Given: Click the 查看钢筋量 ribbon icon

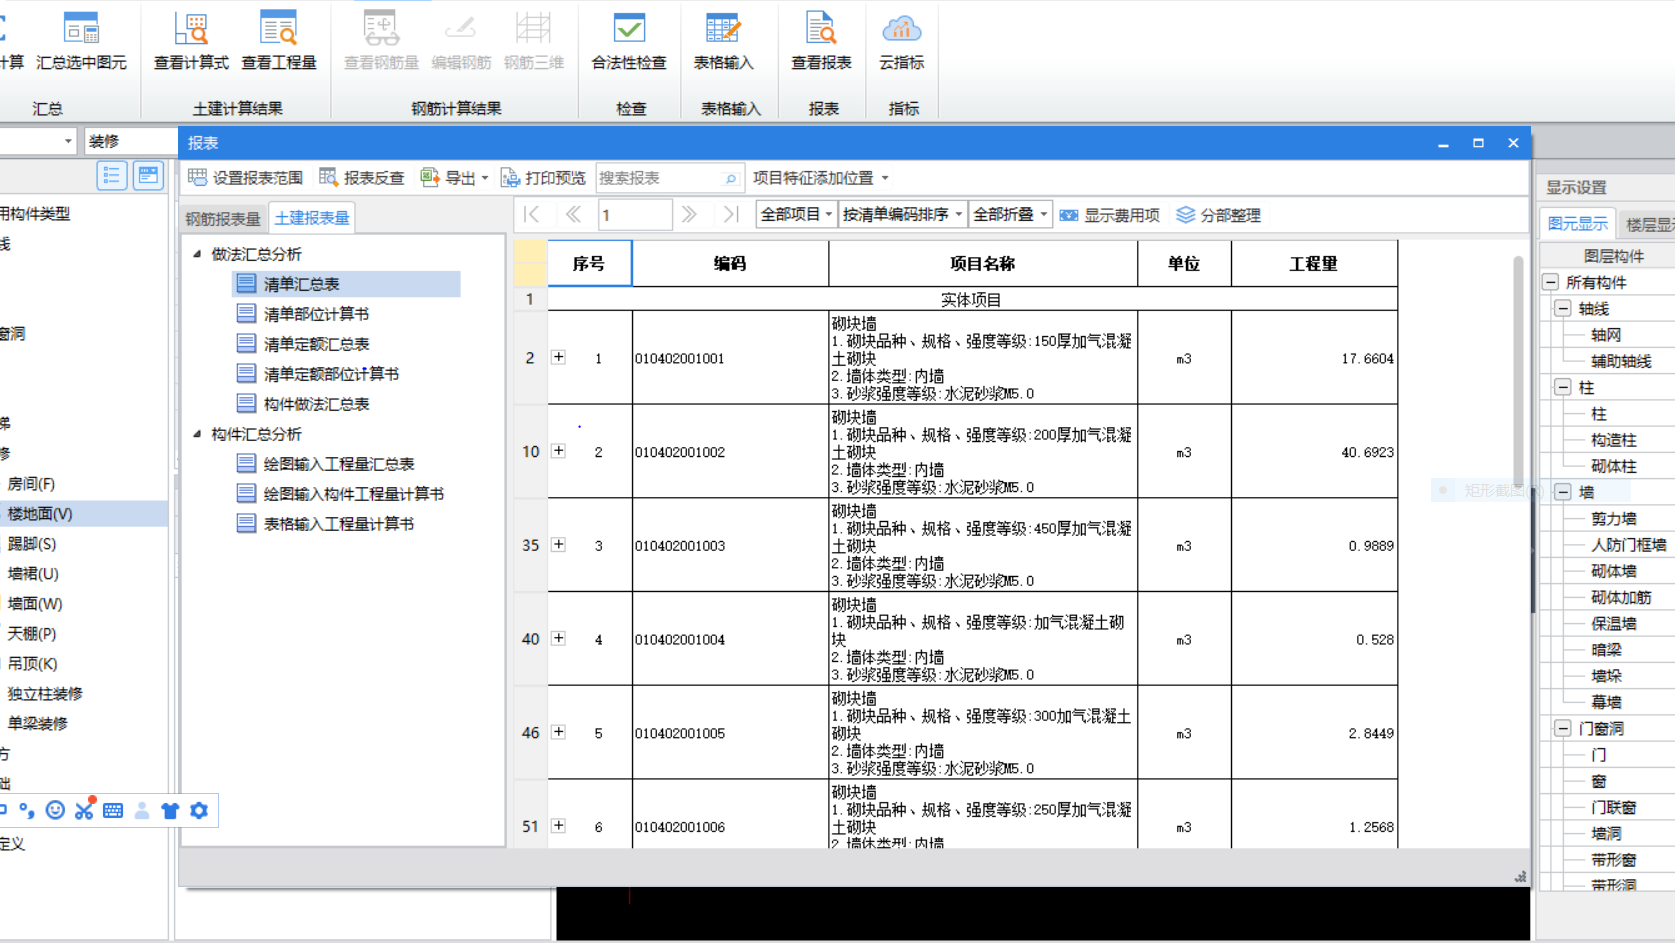Looking at the screenshot, I should [381, 40].
